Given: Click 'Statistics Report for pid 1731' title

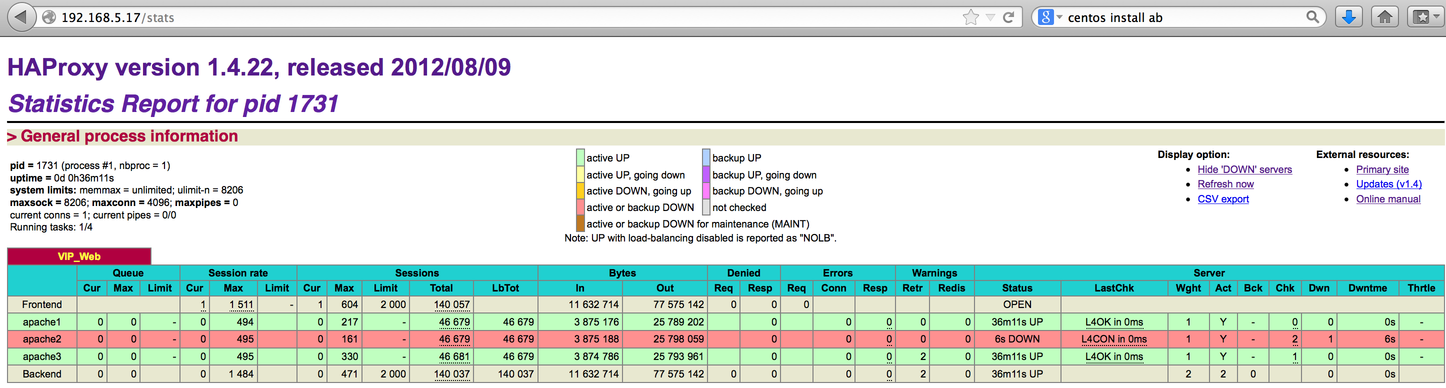Looking at the screenshot, I should click(x=173, y=103).
